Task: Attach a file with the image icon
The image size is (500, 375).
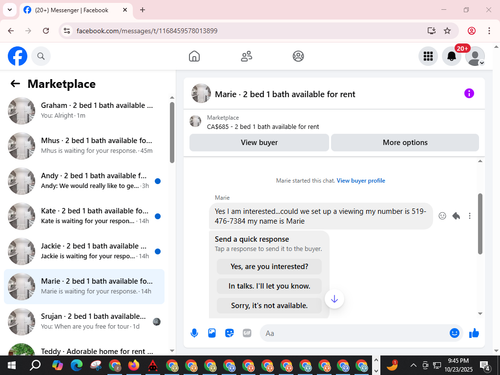Action: 212,333
